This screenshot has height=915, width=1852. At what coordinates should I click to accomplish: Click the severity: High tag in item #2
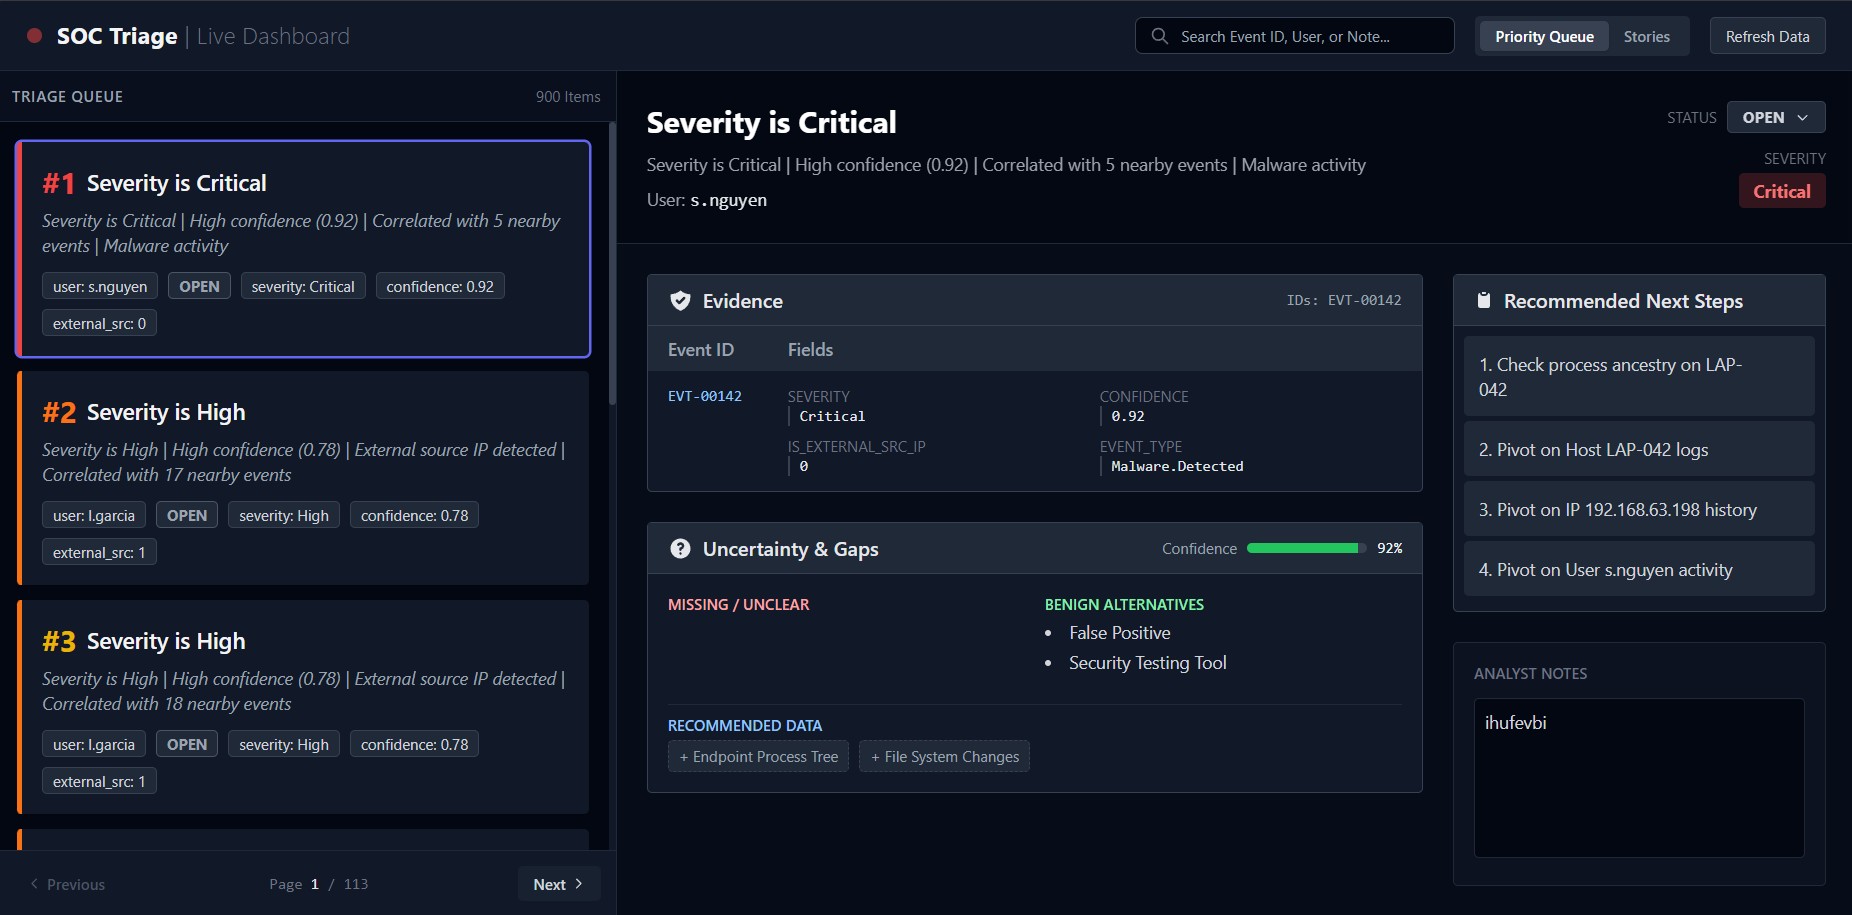click(284, 515)
